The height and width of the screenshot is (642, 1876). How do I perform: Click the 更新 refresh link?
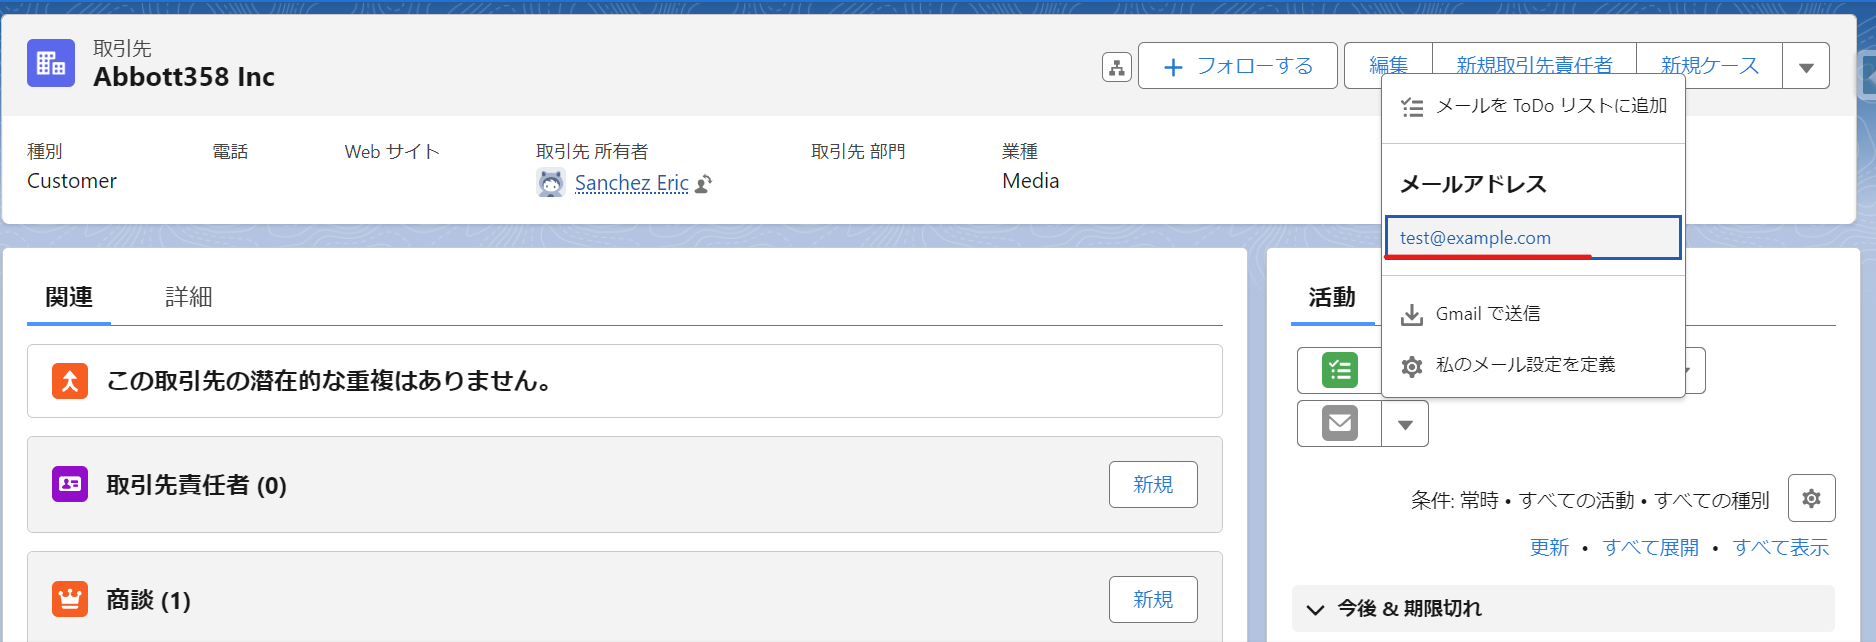tap(1549, 547)
